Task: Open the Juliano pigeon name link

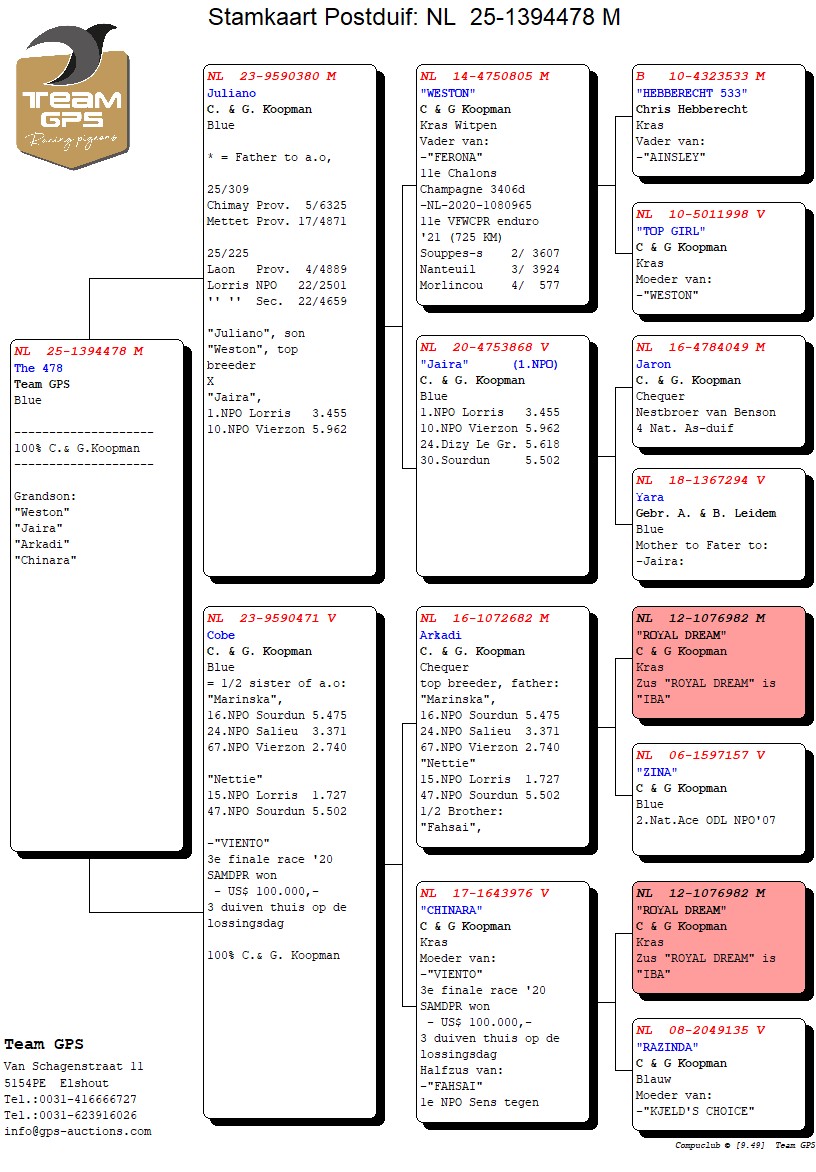Action: coord(231,93)
